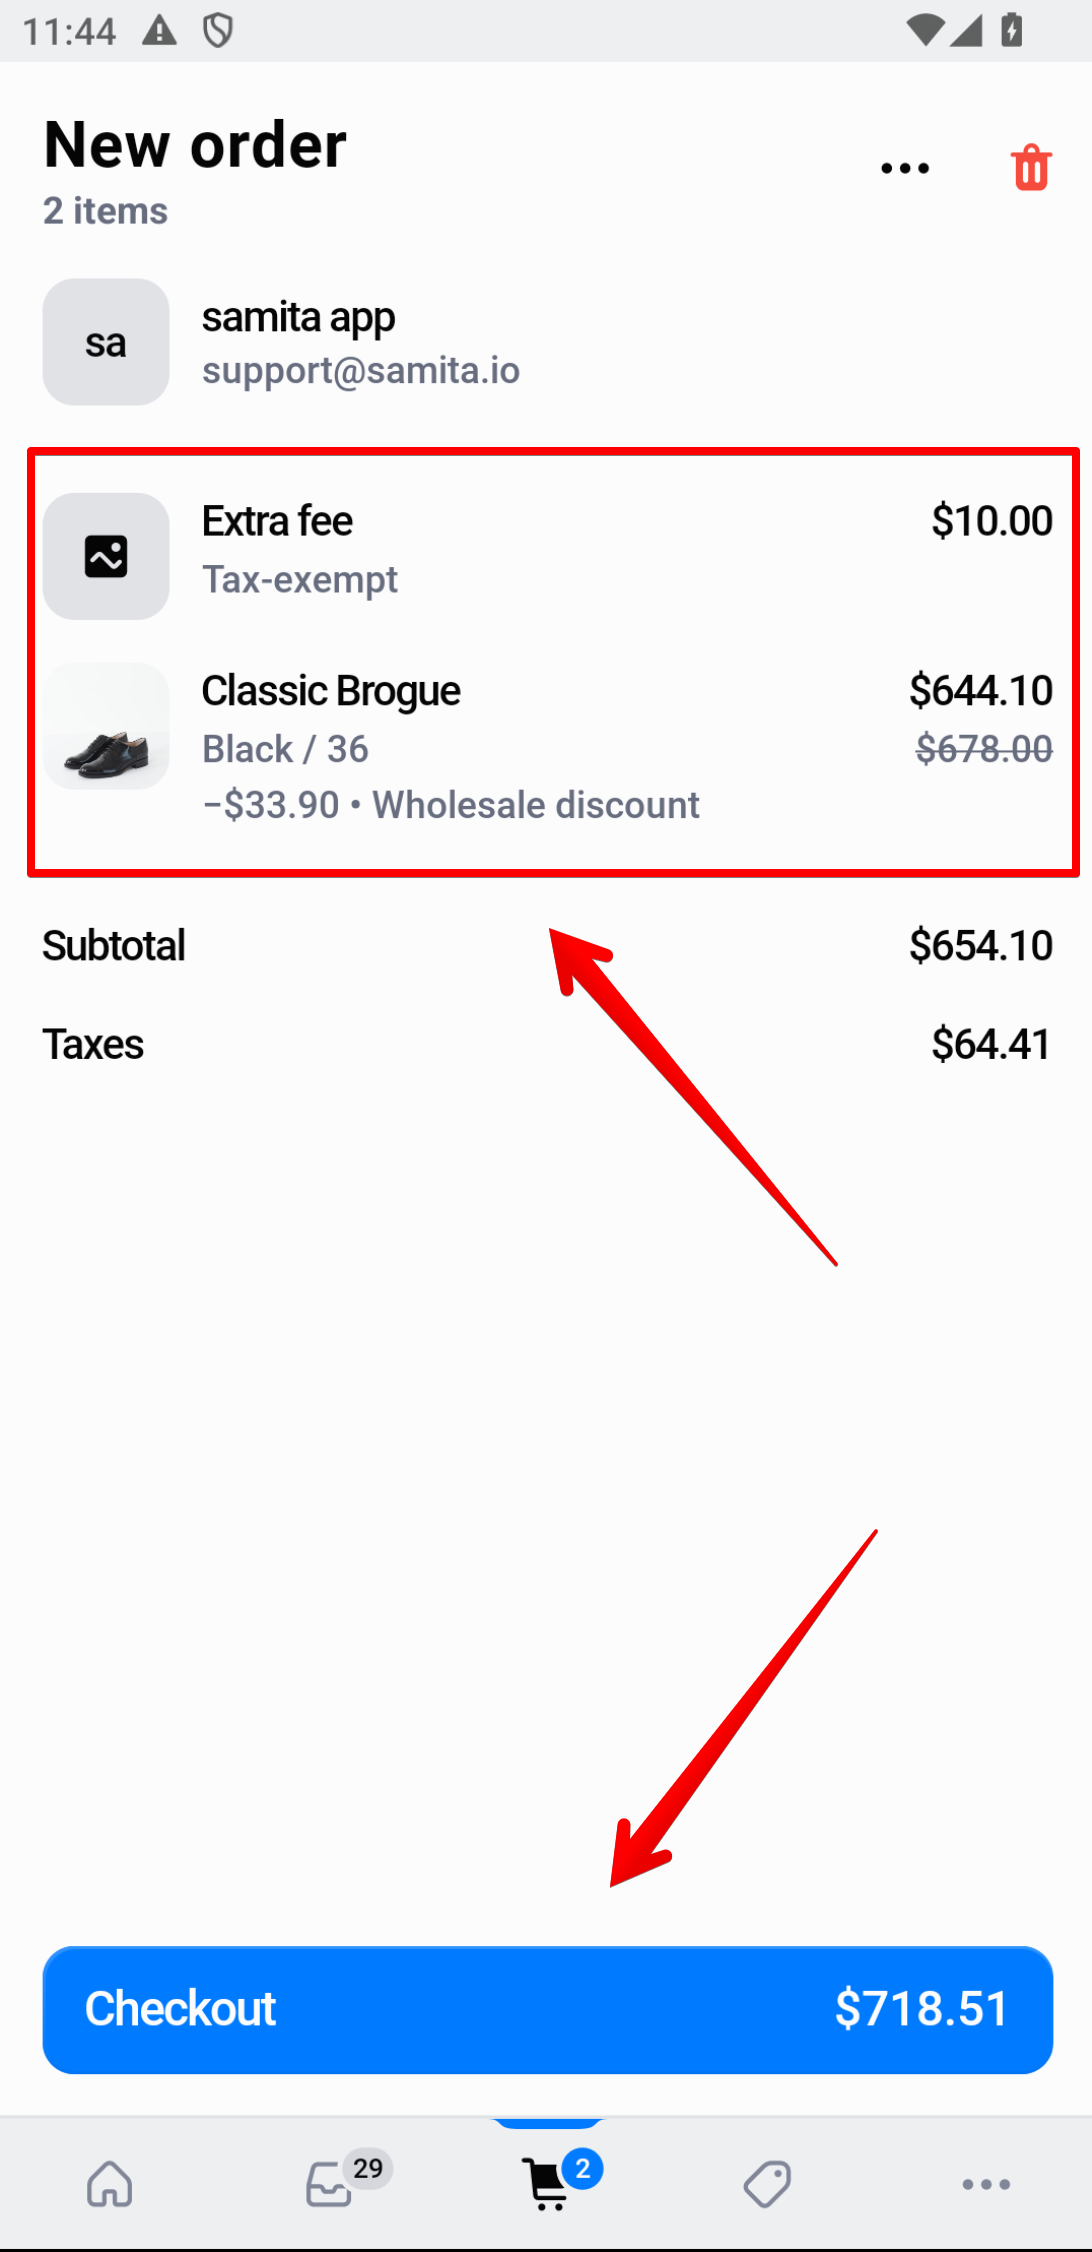Tap the Wholesale discount label
This screenshot has height=2252, width=1092.
(536, 805)
